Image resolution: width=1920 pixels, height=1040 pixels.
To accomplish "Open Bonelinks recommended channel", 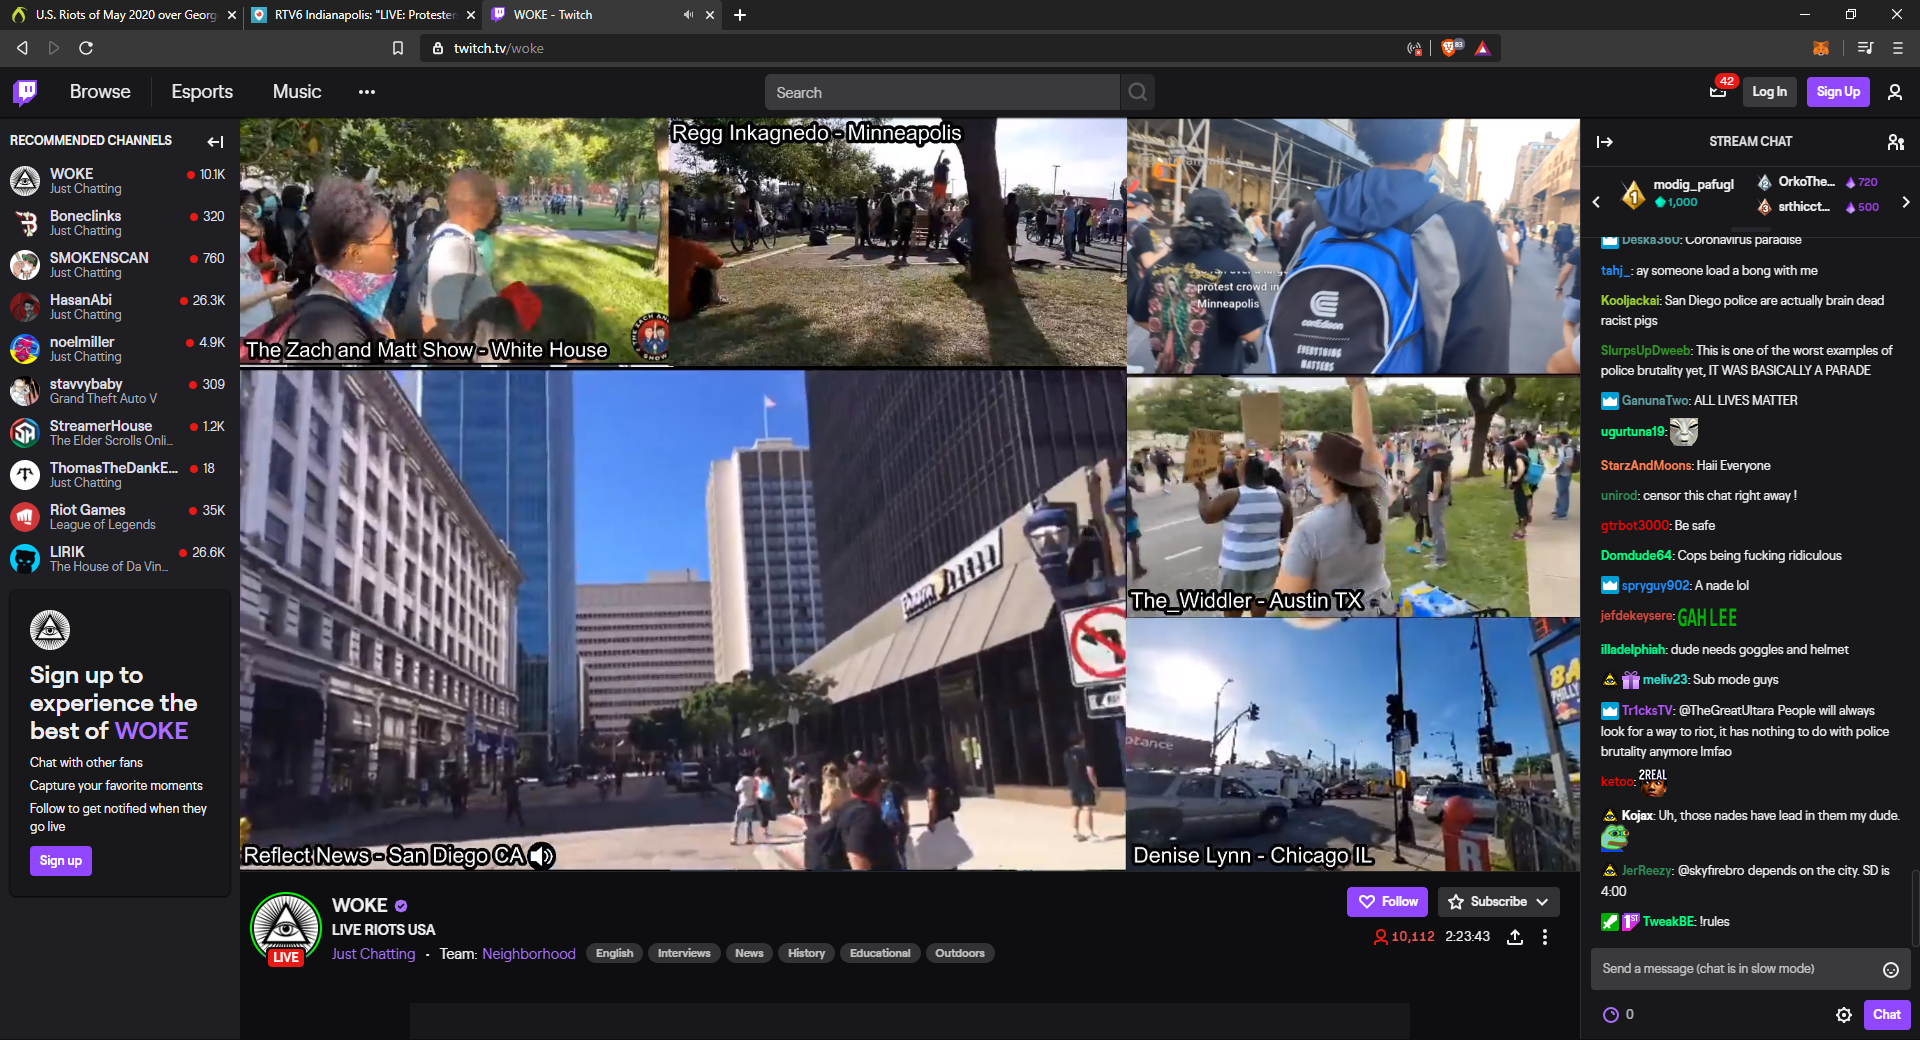I will click(118, 223).
